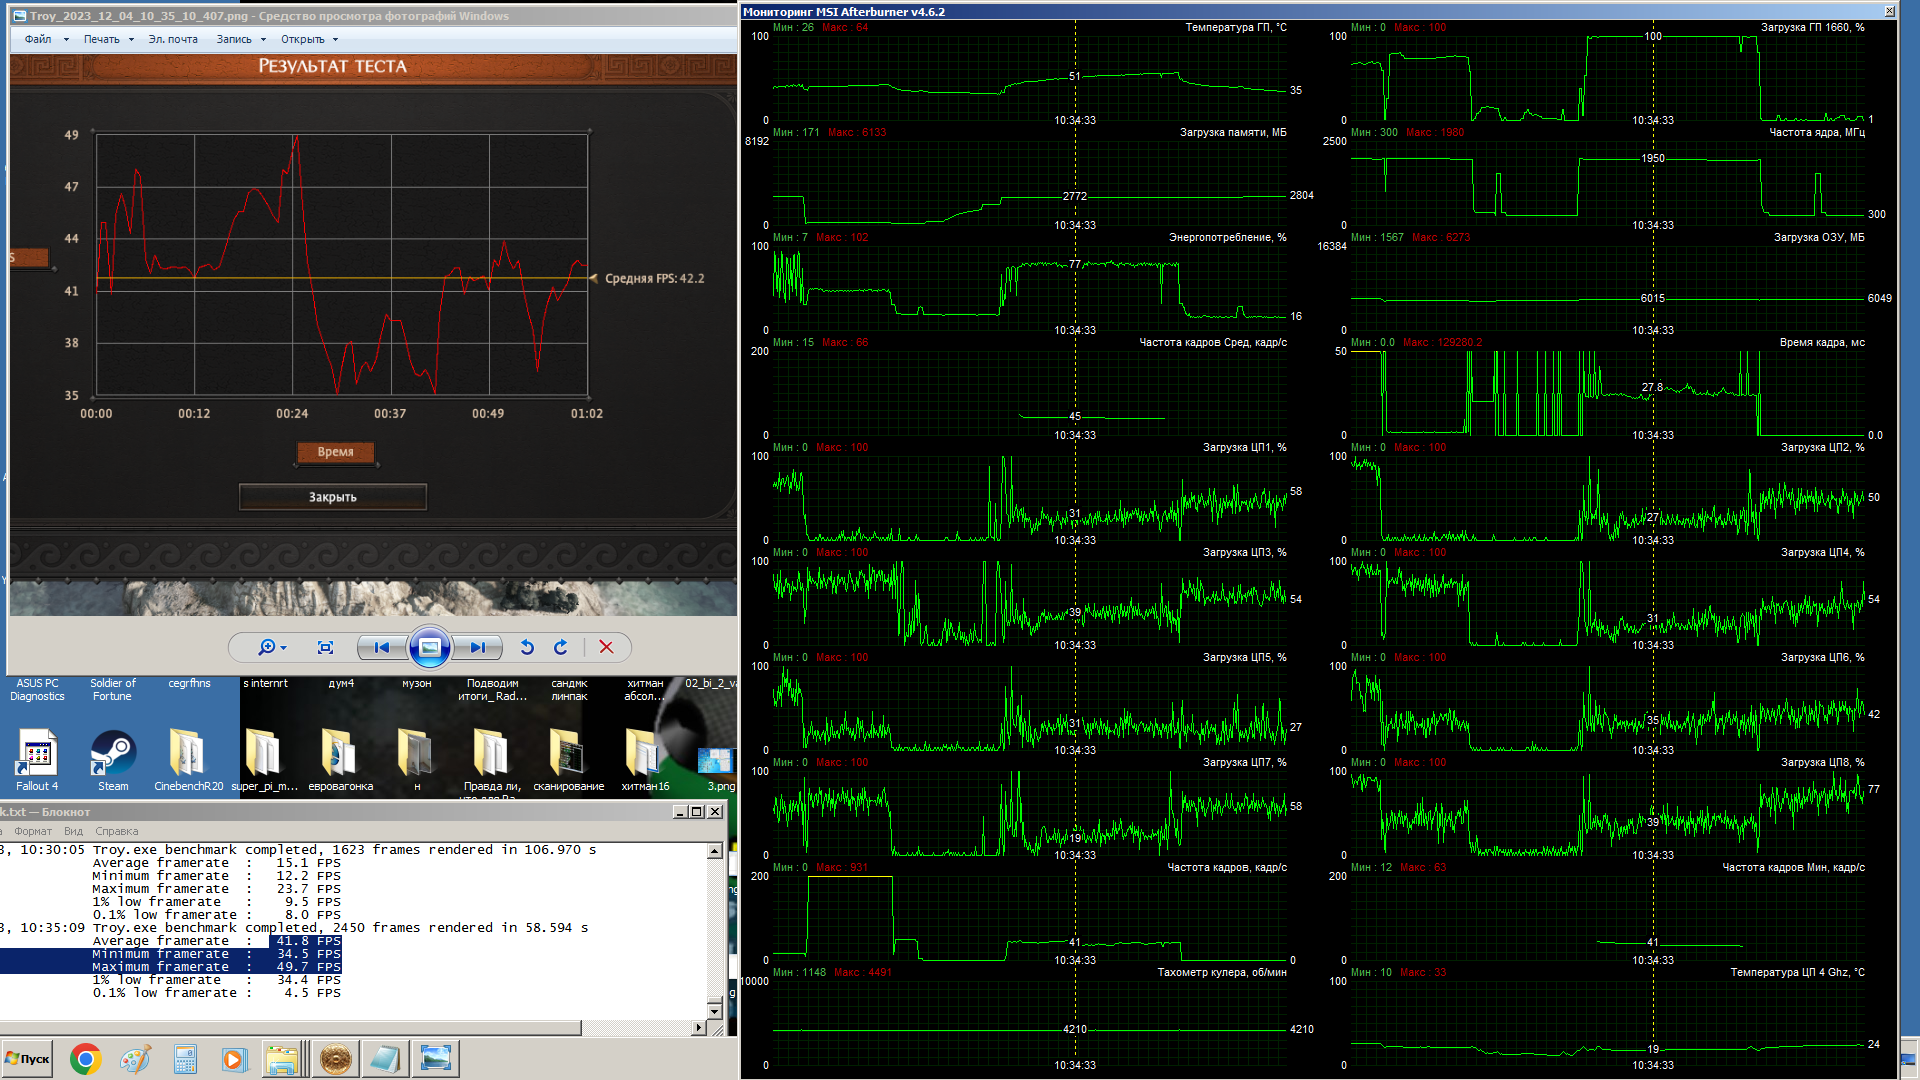Open Формат menu in Notepad
This screenshot has width=1920, height=1080.
click(x=33, y=831)
